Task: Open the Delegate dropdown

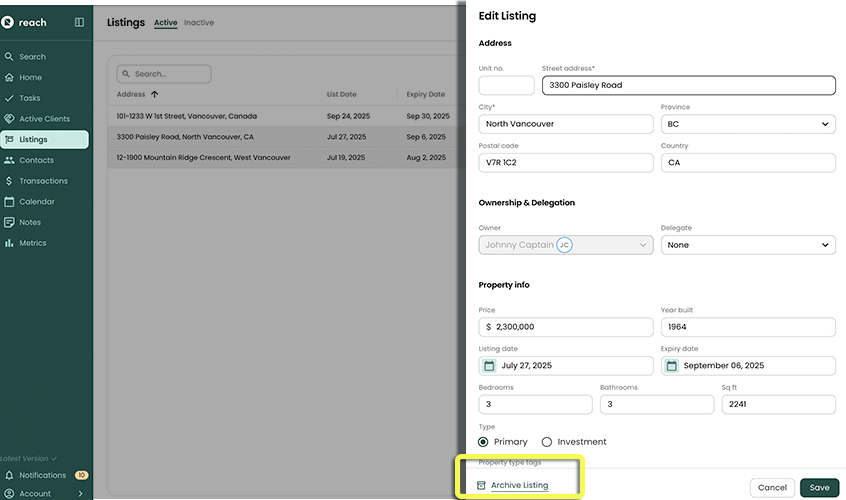Action: click(x=747, y=245)
